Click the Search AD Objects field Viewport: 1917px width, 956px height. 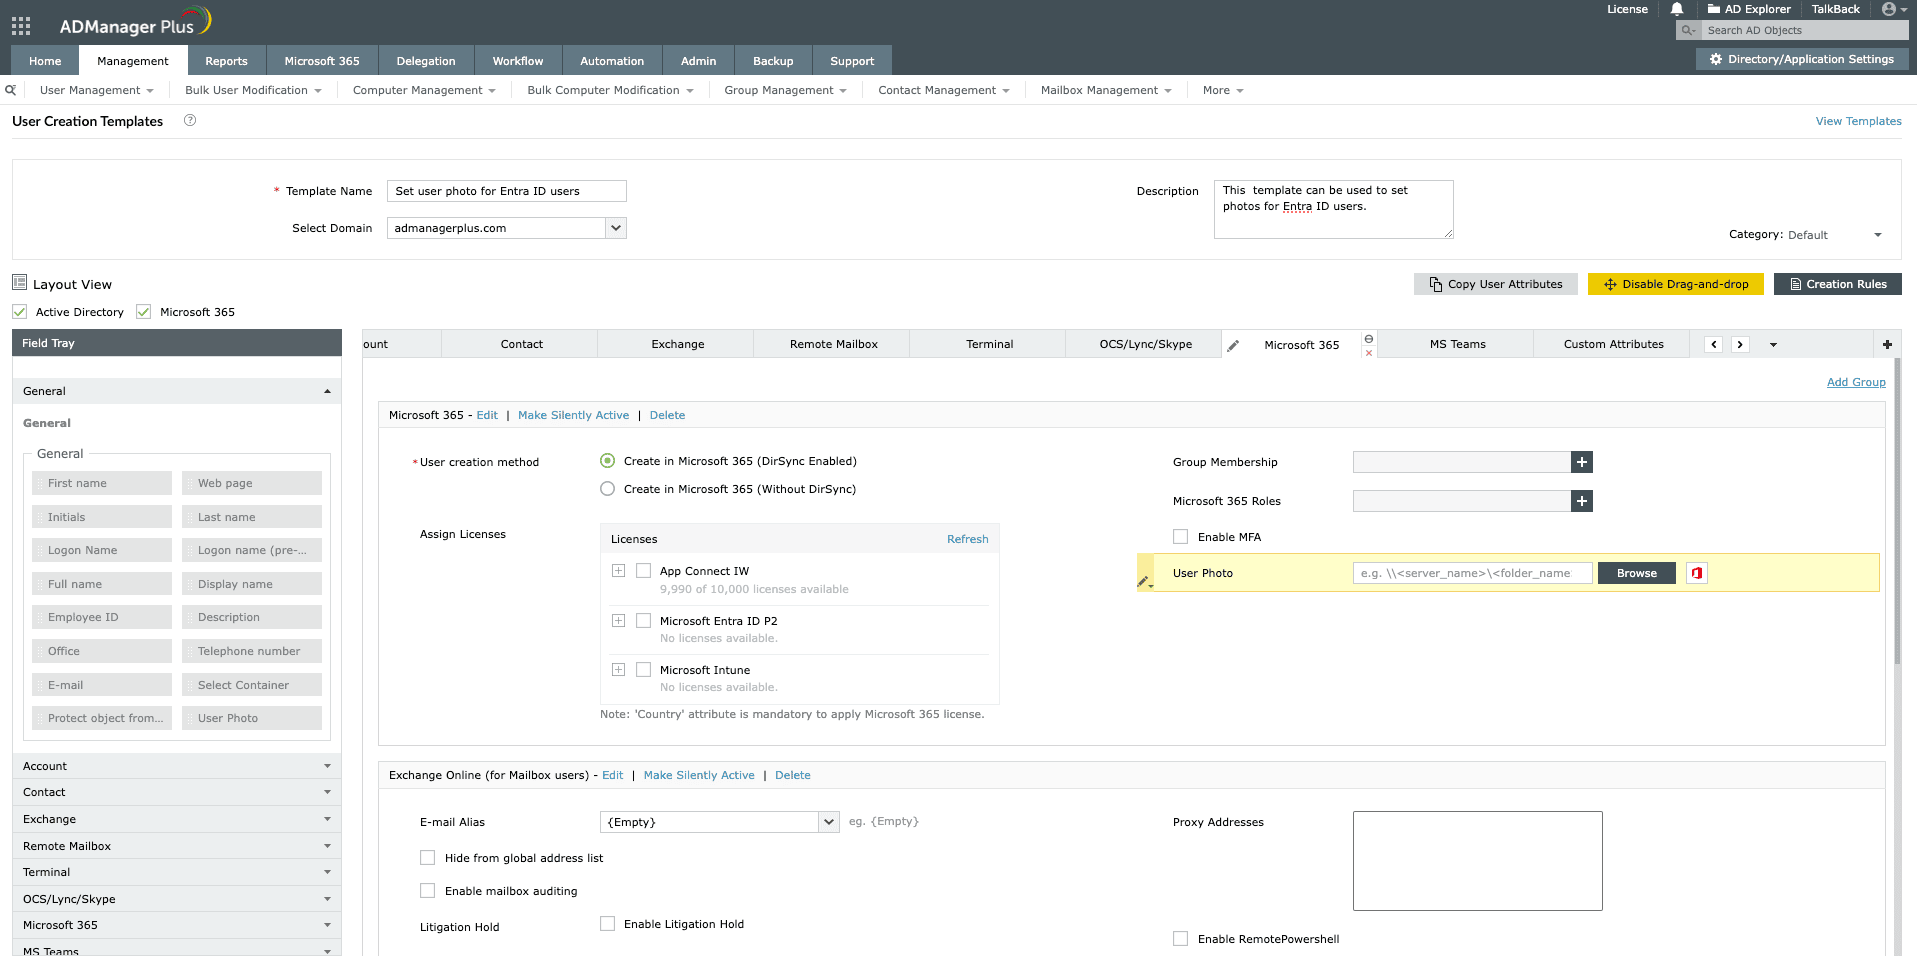1804,31
